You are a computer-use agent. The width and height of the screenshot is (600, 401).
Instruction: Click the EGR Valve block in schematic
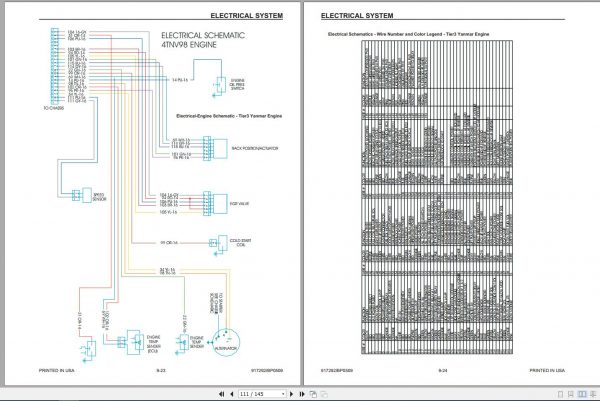[220, 204]
